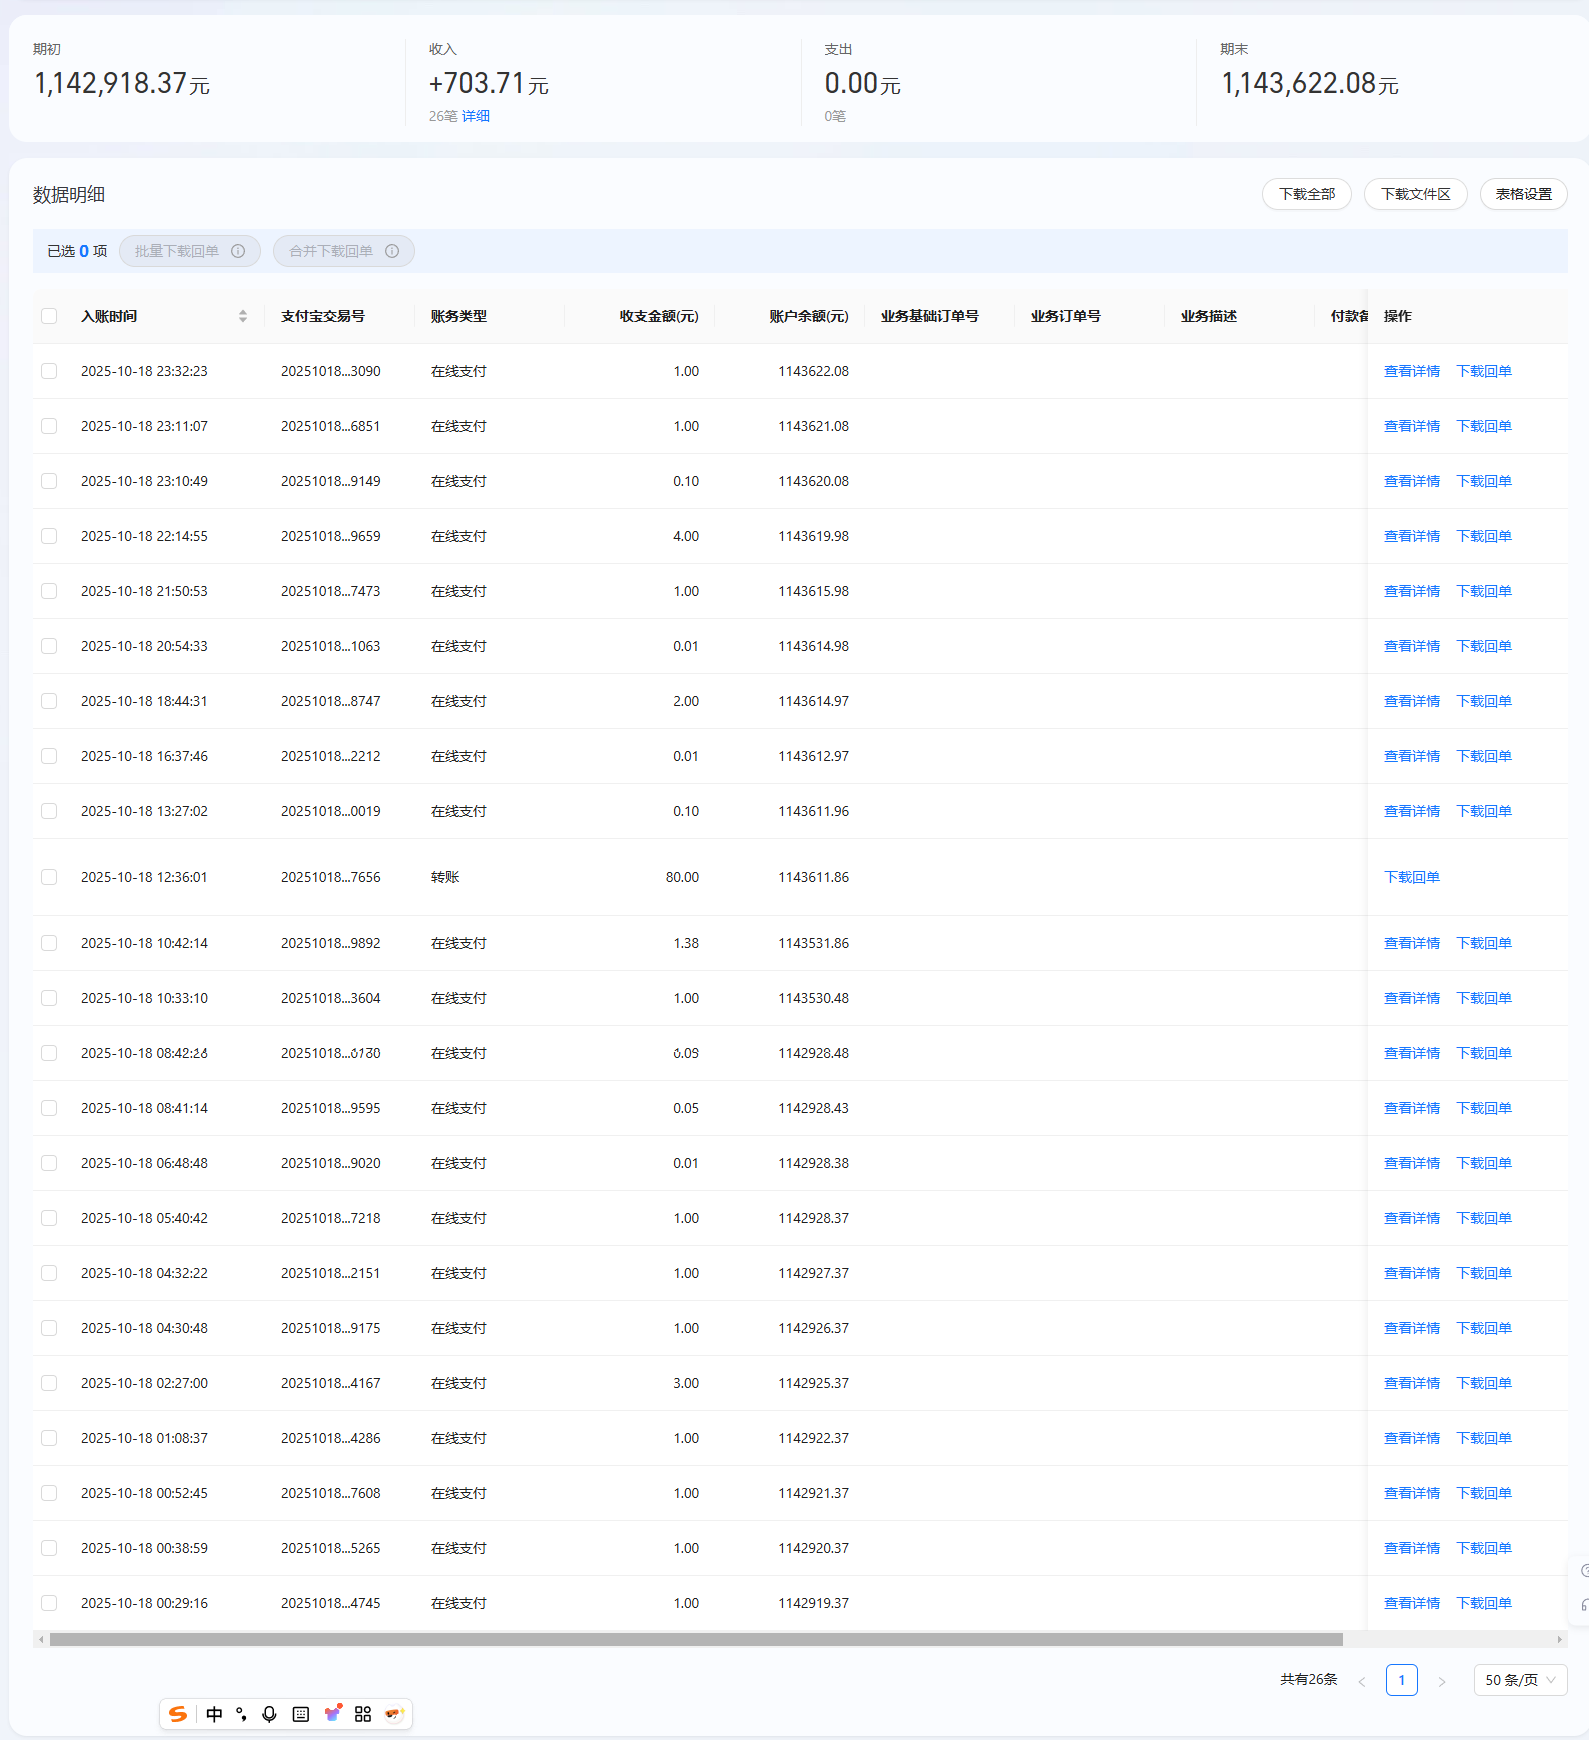Click the next page arrow in pagination
Image resolution: width=1589 pixels, height=1740 pixels.
[1441, 1681]
